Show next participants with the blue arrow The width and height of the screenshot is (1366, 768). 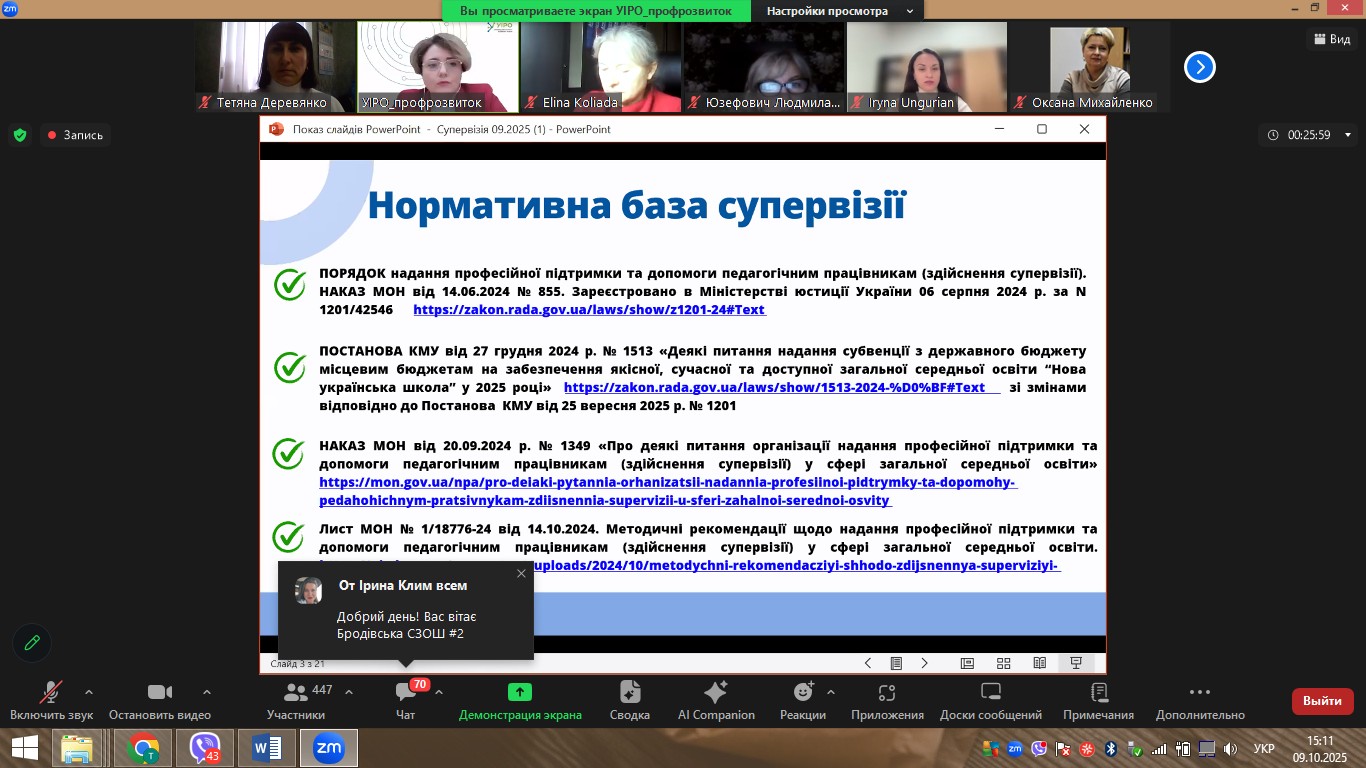tap(1200, 67)
